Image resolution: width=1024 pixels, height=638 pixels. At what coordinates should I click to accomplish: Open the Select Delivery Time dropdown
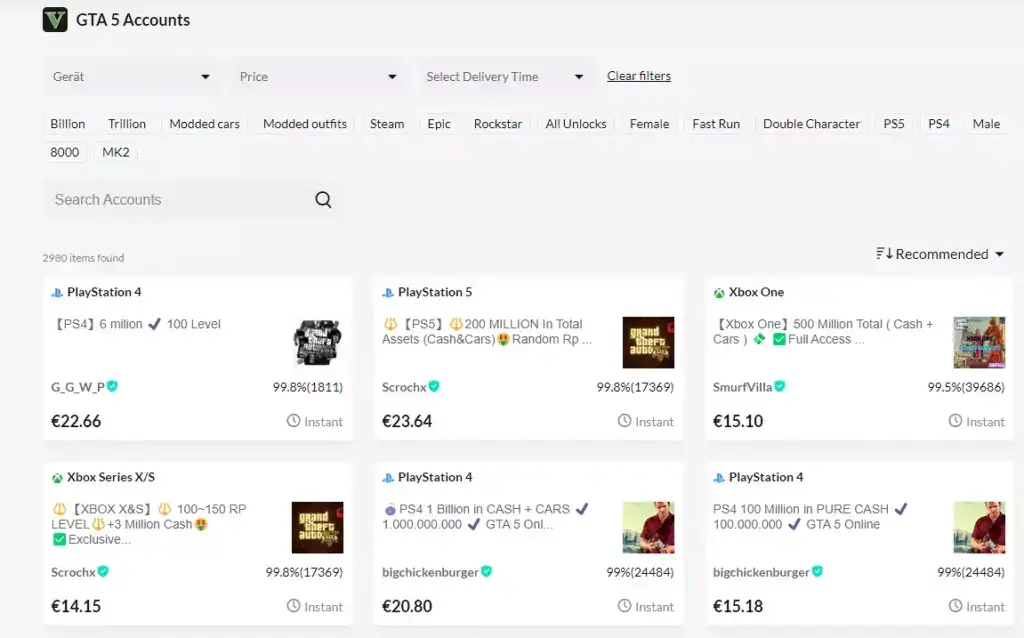(x=505, y=77)
